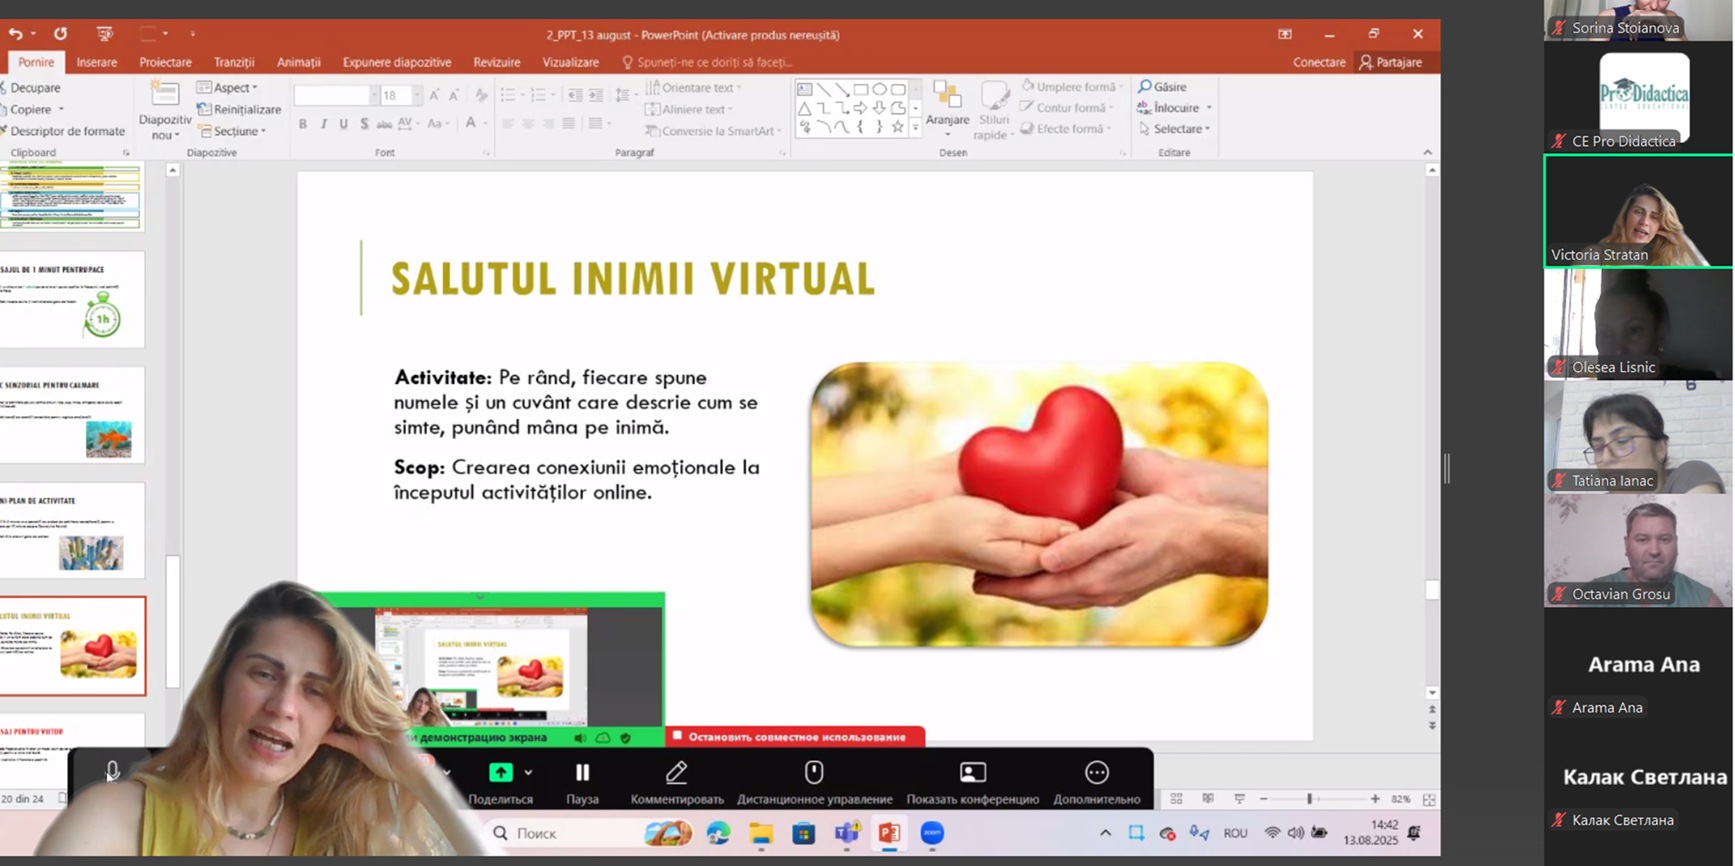Click the Reinițializare slide reset icon

click(204, 109)
